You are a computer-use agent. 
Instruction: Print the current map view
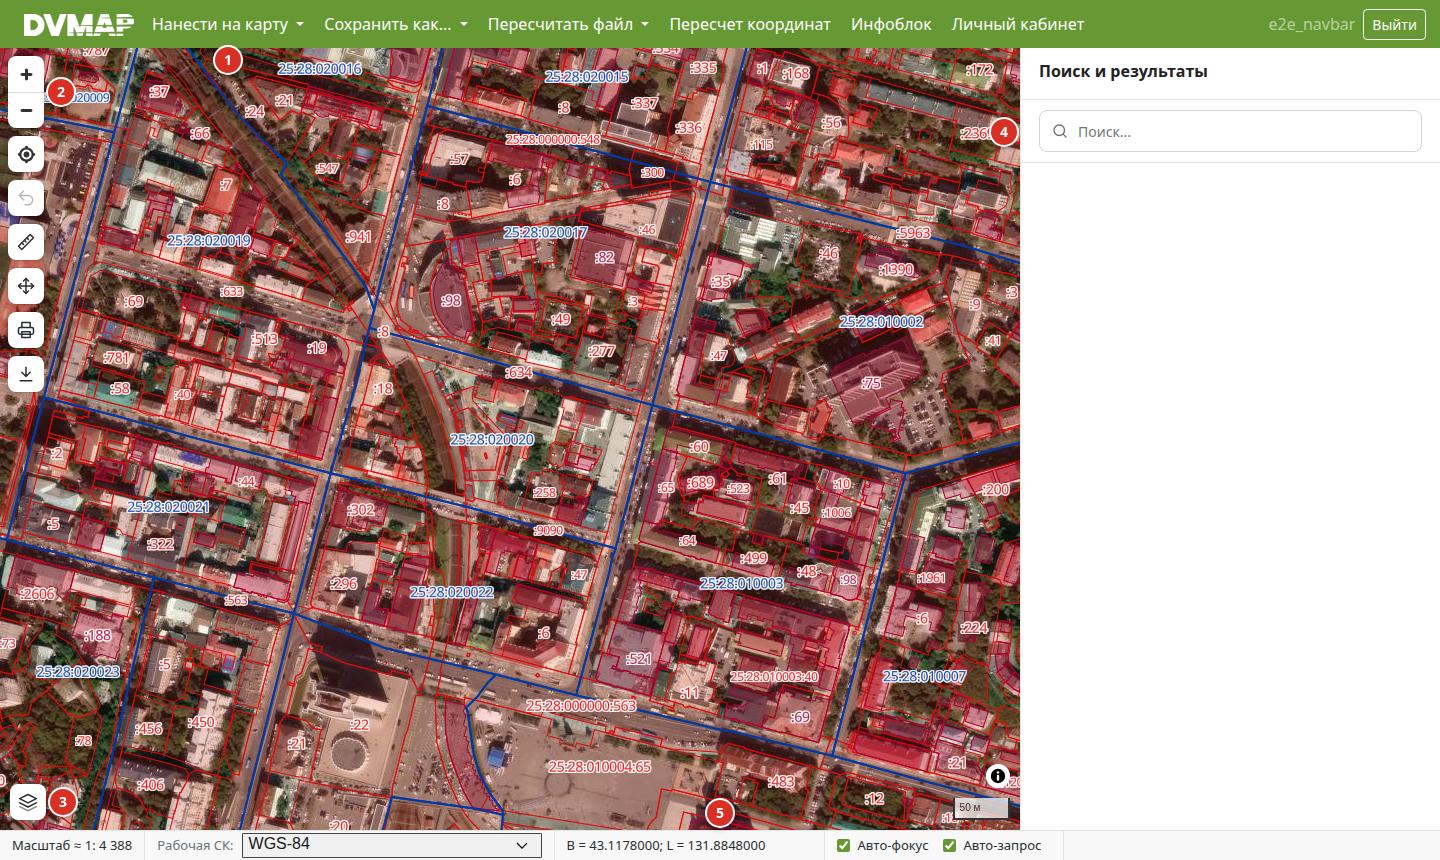(x=26, y=330)
